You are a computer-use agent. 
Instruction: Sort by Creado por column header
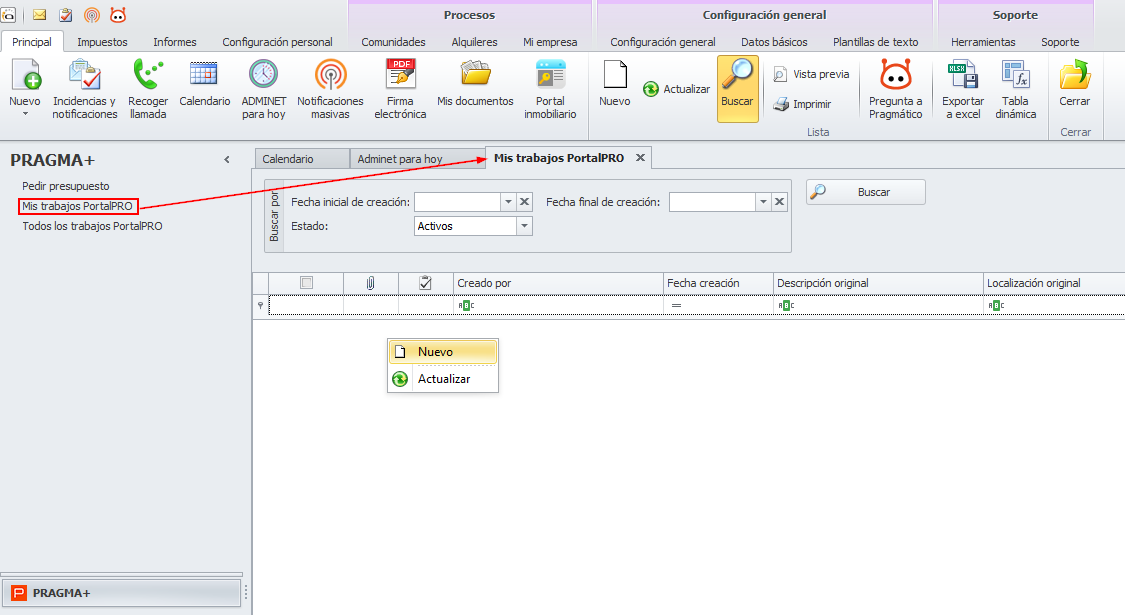tap(558, 283)
